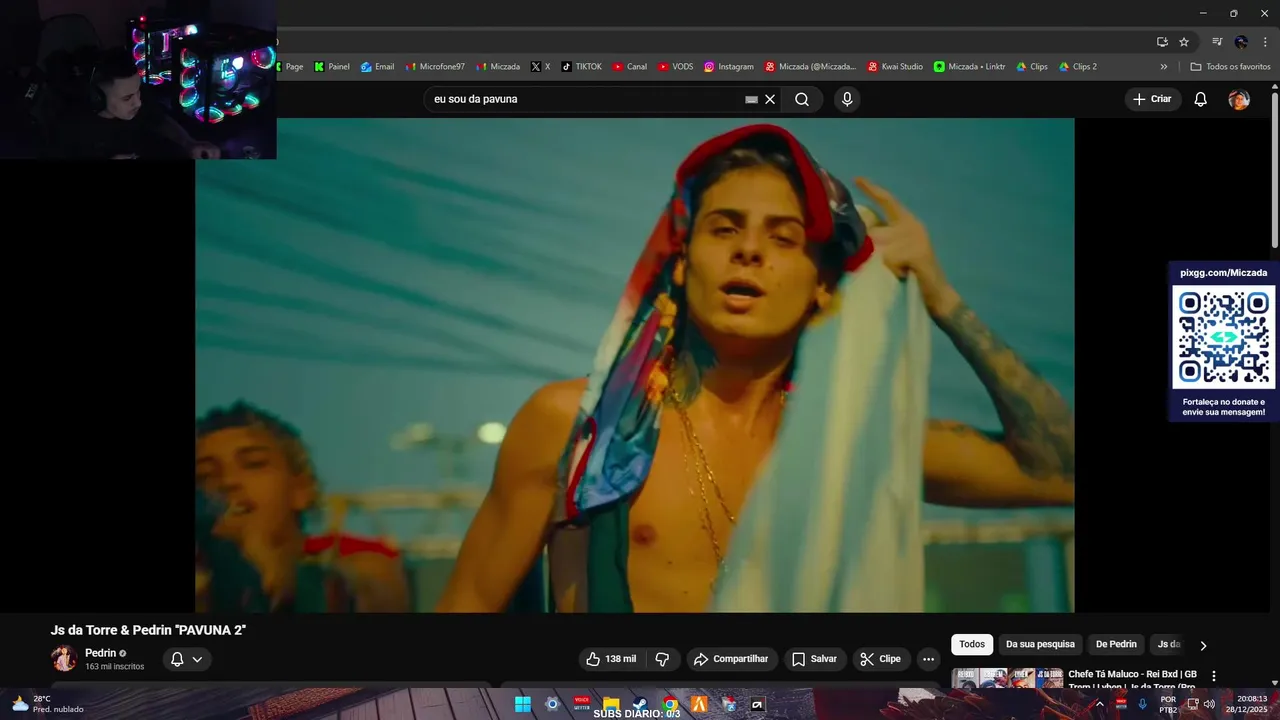
Task: Open the Microfone97 bookmark
Action: pyautogui.click(x=435, y=67)
